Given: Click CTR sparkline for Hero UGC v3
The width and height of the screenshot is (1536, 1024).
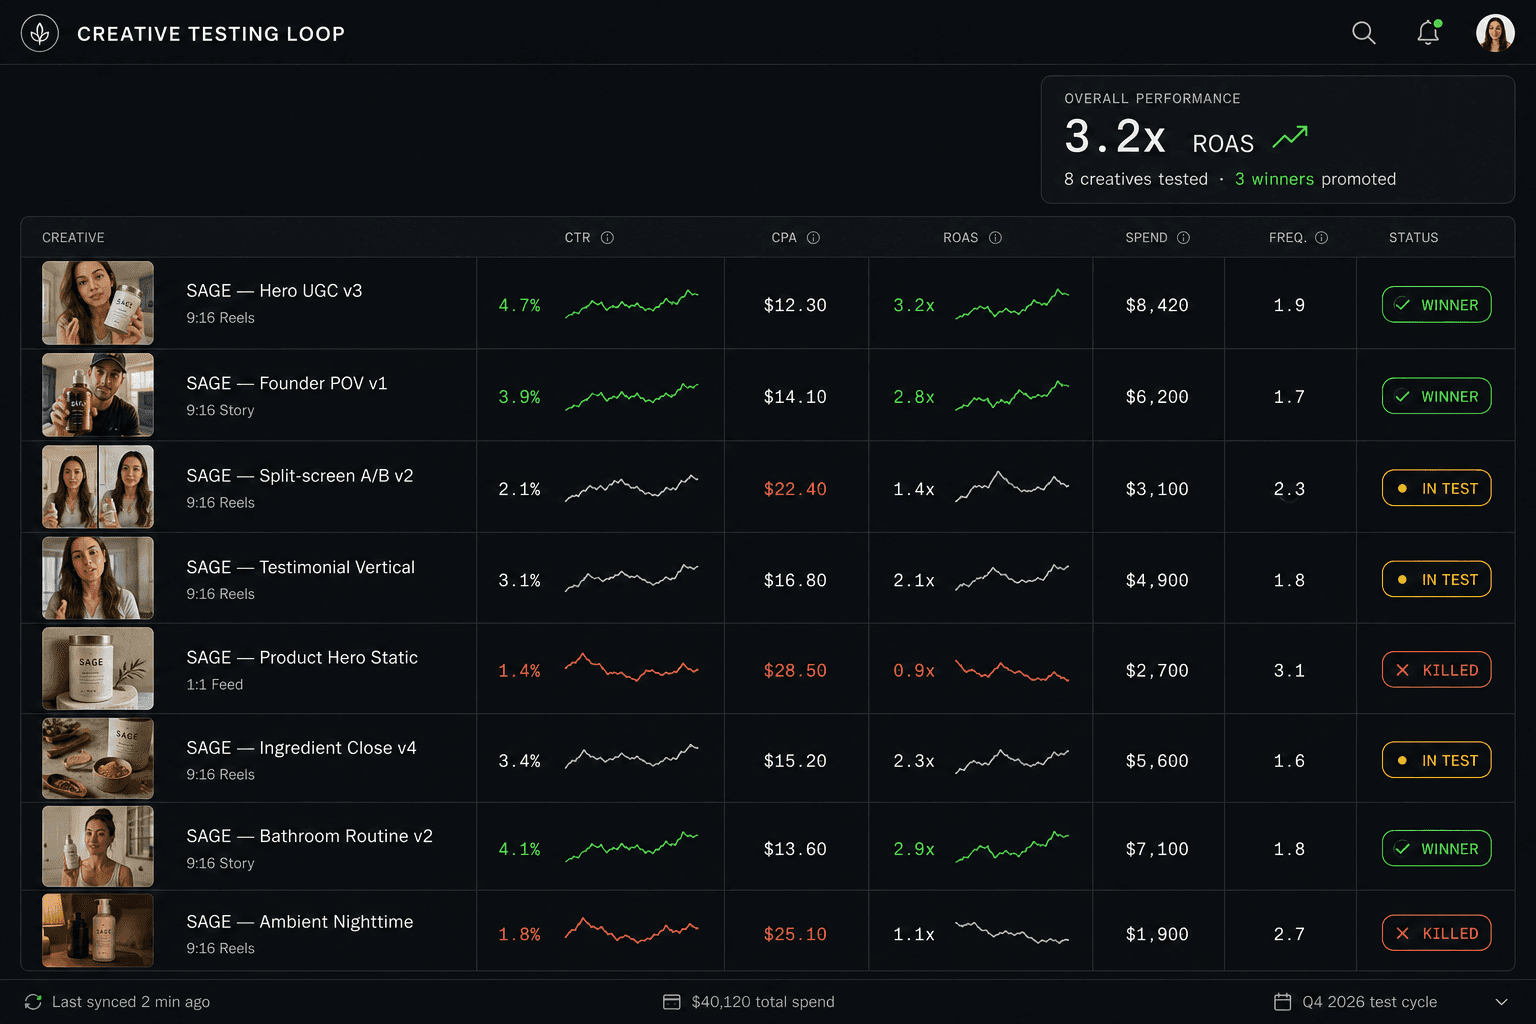Looking at the screenshot, I should (x=631, y=304).
